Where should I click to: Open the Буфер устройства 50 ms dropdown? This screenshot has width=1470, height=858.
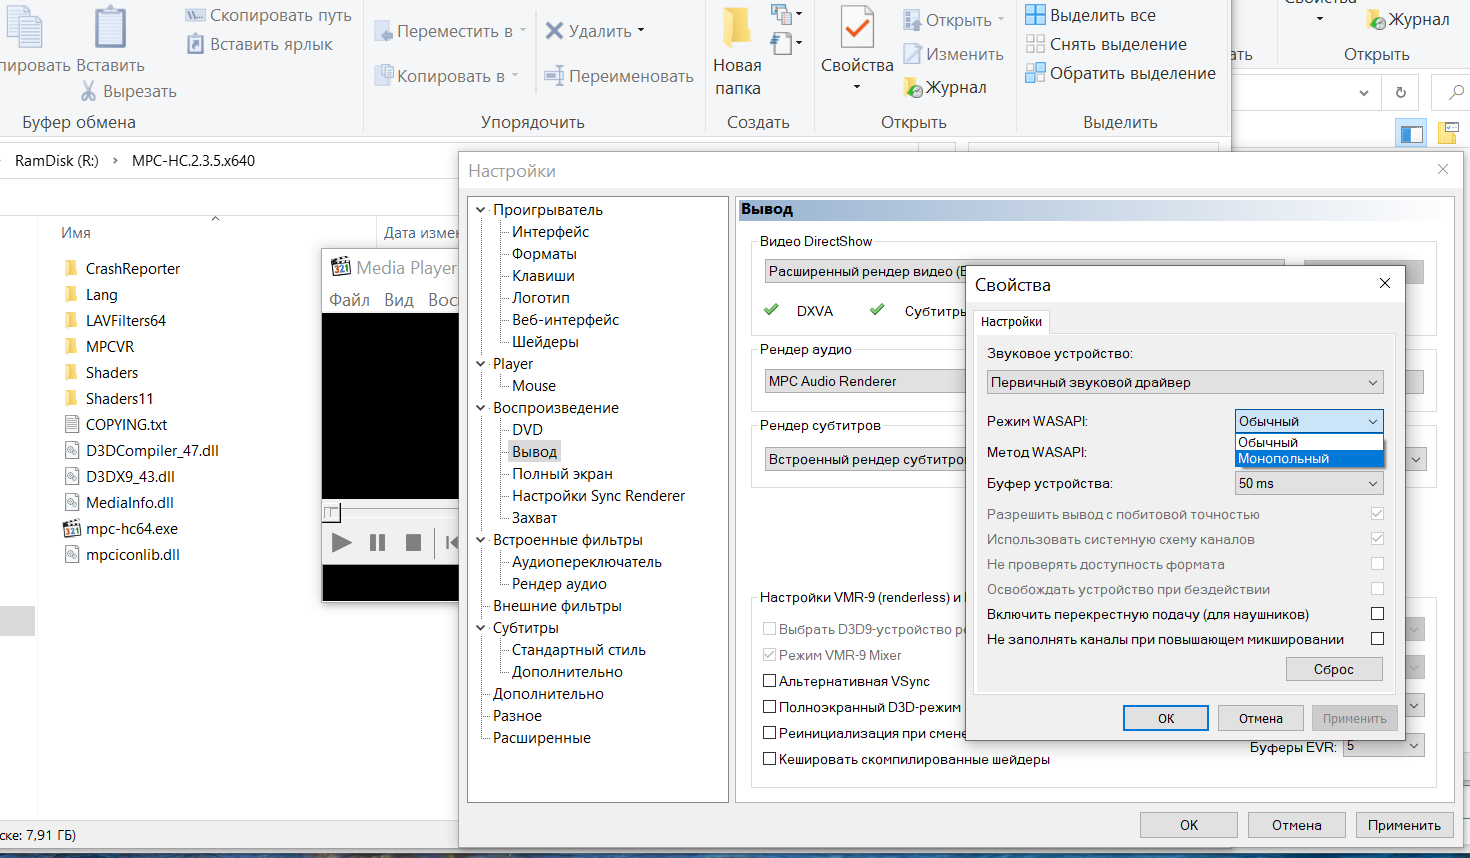click(x=1309, y=483)
